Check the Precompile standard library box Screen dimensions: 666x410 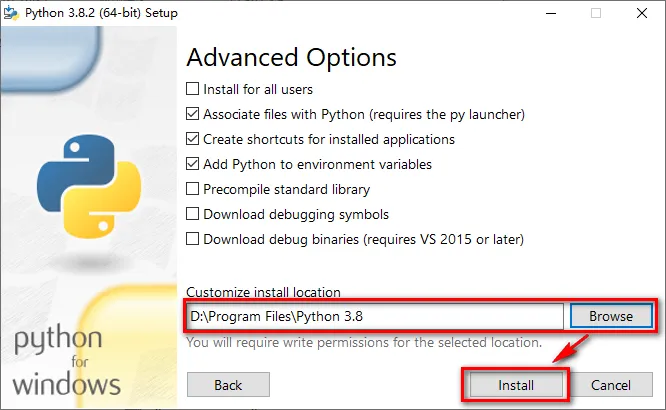192,189
